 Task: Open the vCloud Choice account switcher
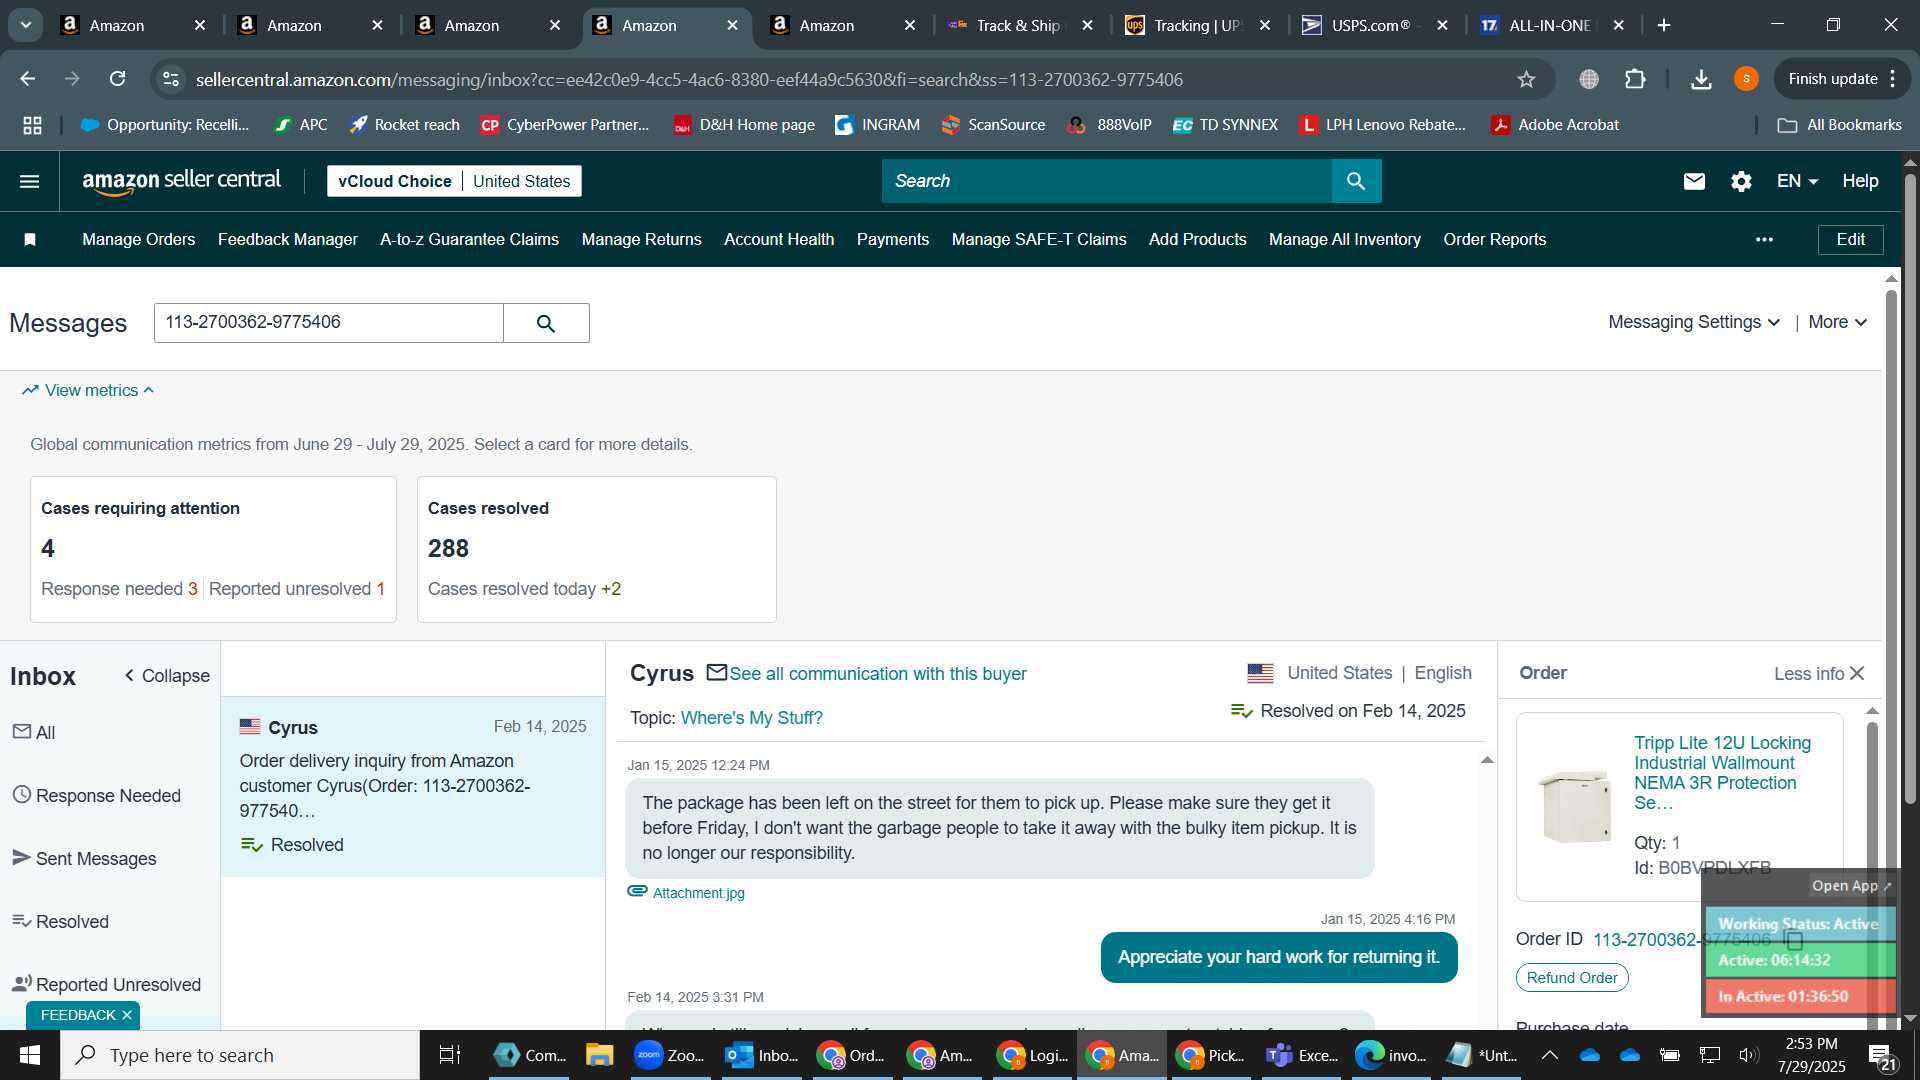[454, 181]
